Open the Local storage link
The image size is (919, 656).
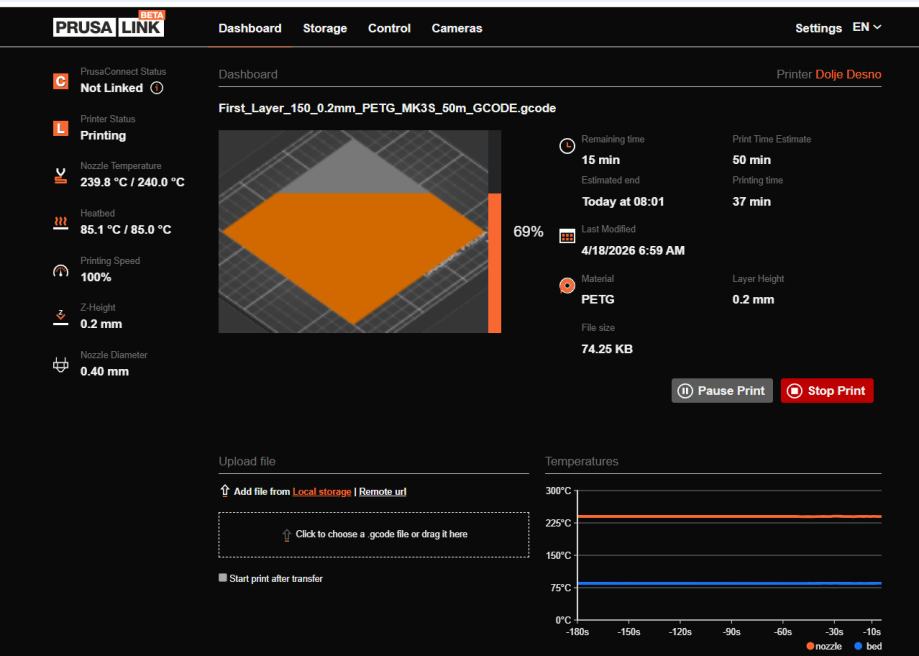[322, 491]
